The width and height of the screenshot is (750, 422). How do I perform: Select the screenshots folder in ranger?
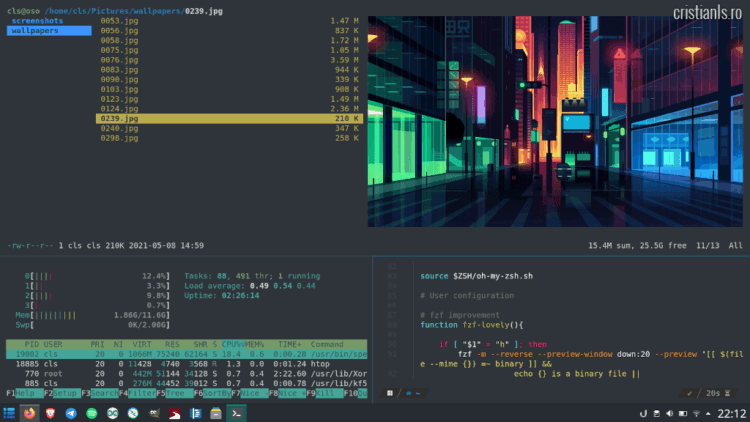click(x=37, y=20)
